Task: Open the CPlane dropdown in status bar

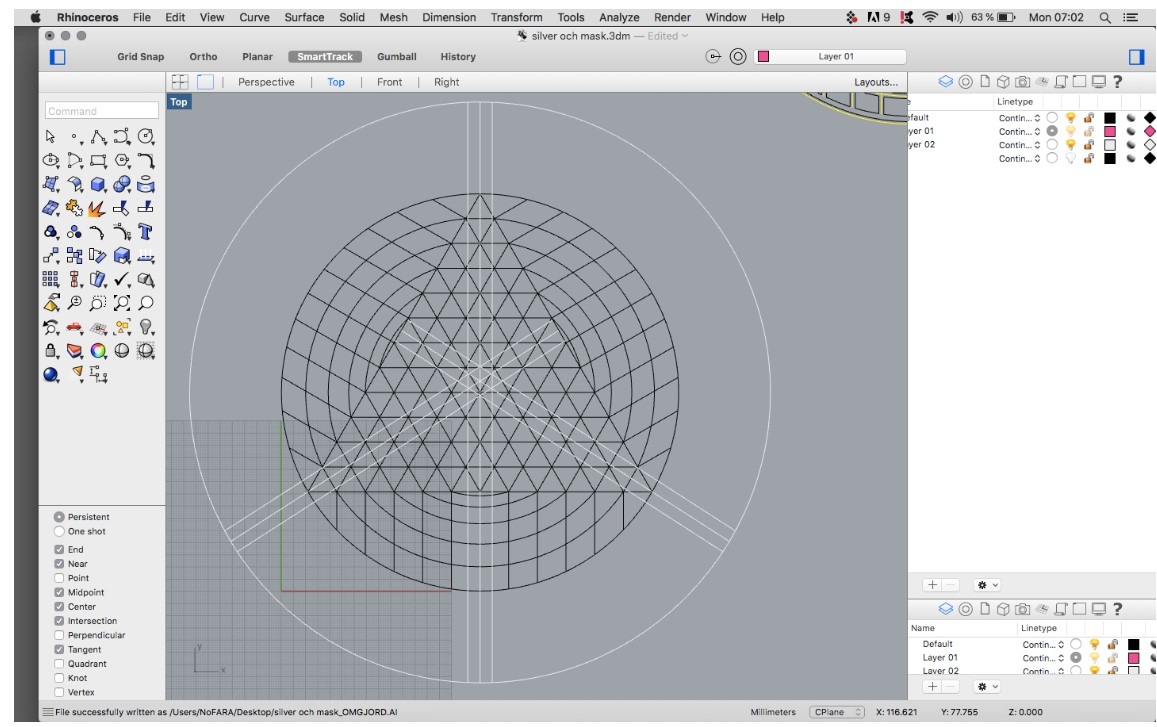Action: 837,712
